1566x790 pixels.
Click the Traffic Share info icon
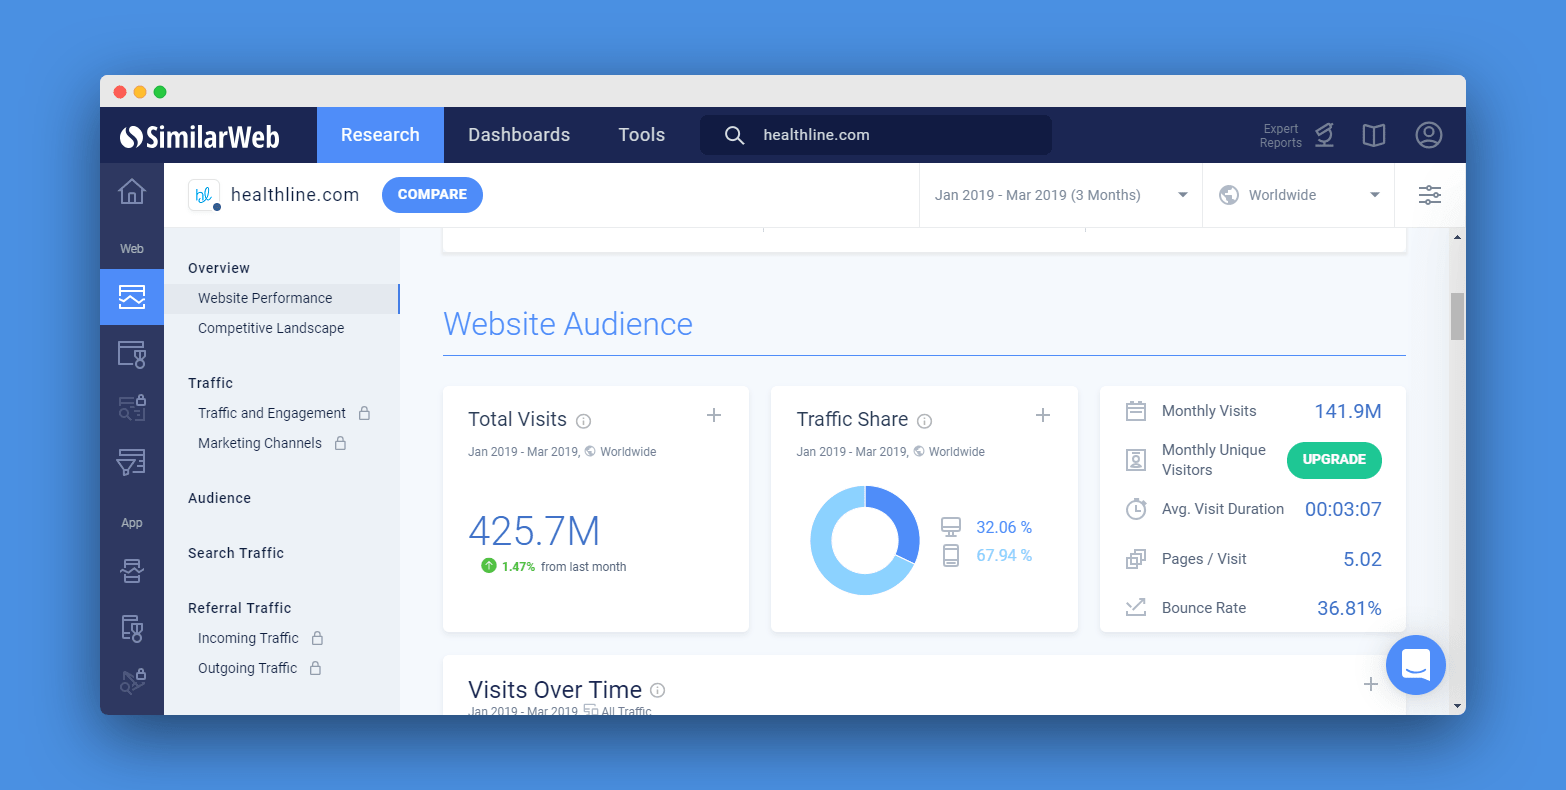click(x=925, y=421)
